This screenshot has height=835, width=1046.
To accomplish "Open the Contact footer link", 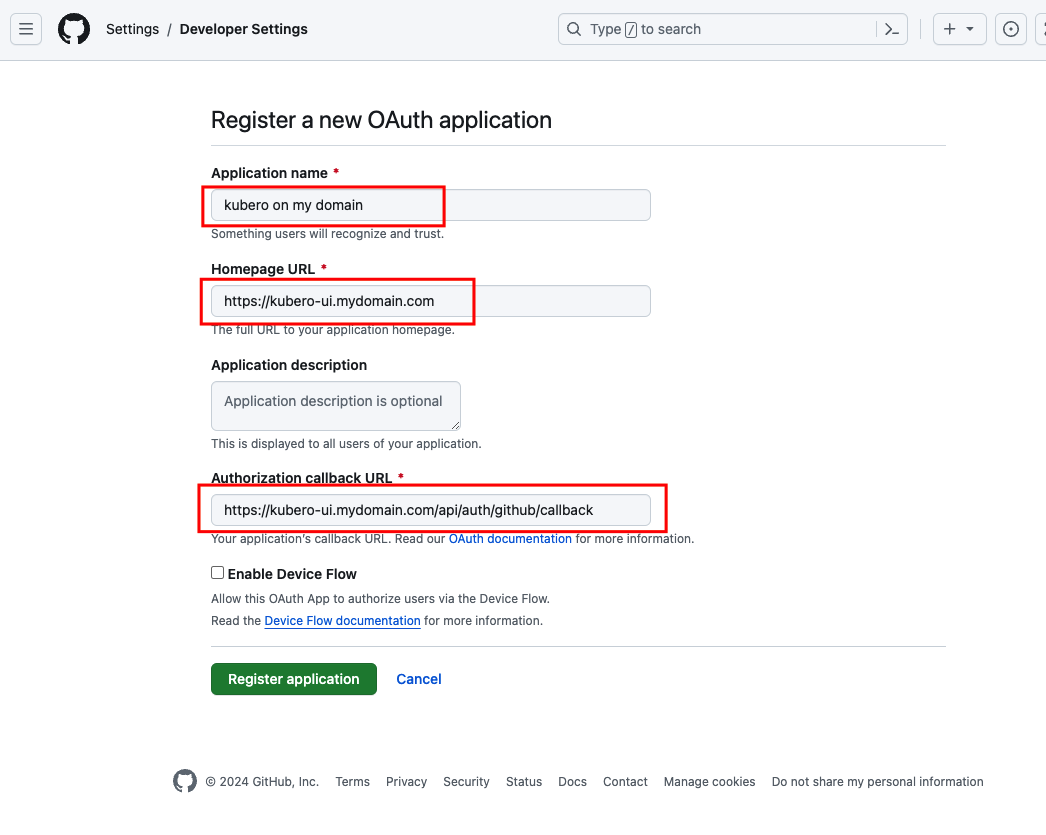I will [625, 782].
